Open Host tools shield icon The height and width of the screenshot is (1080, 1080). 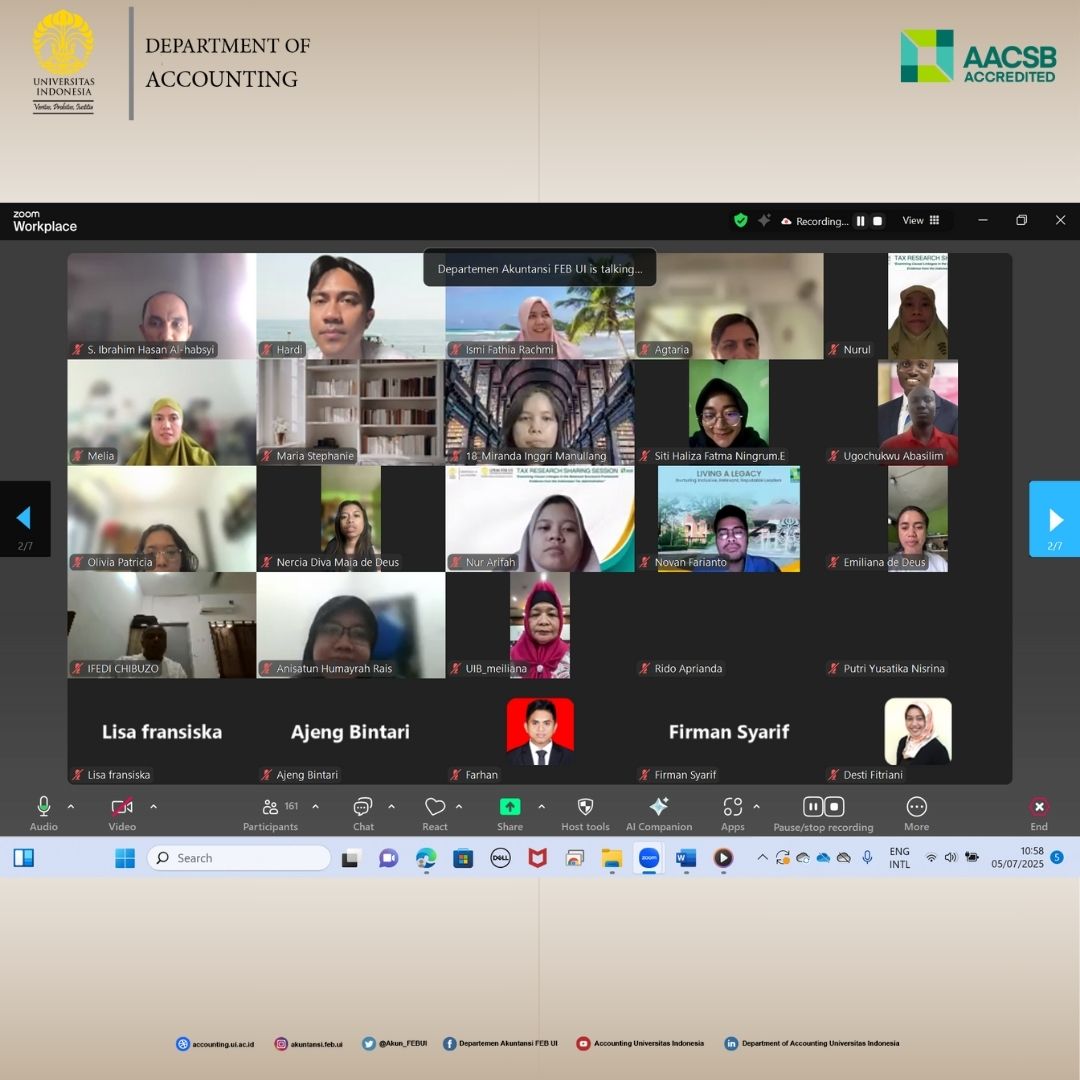(585, 808)
